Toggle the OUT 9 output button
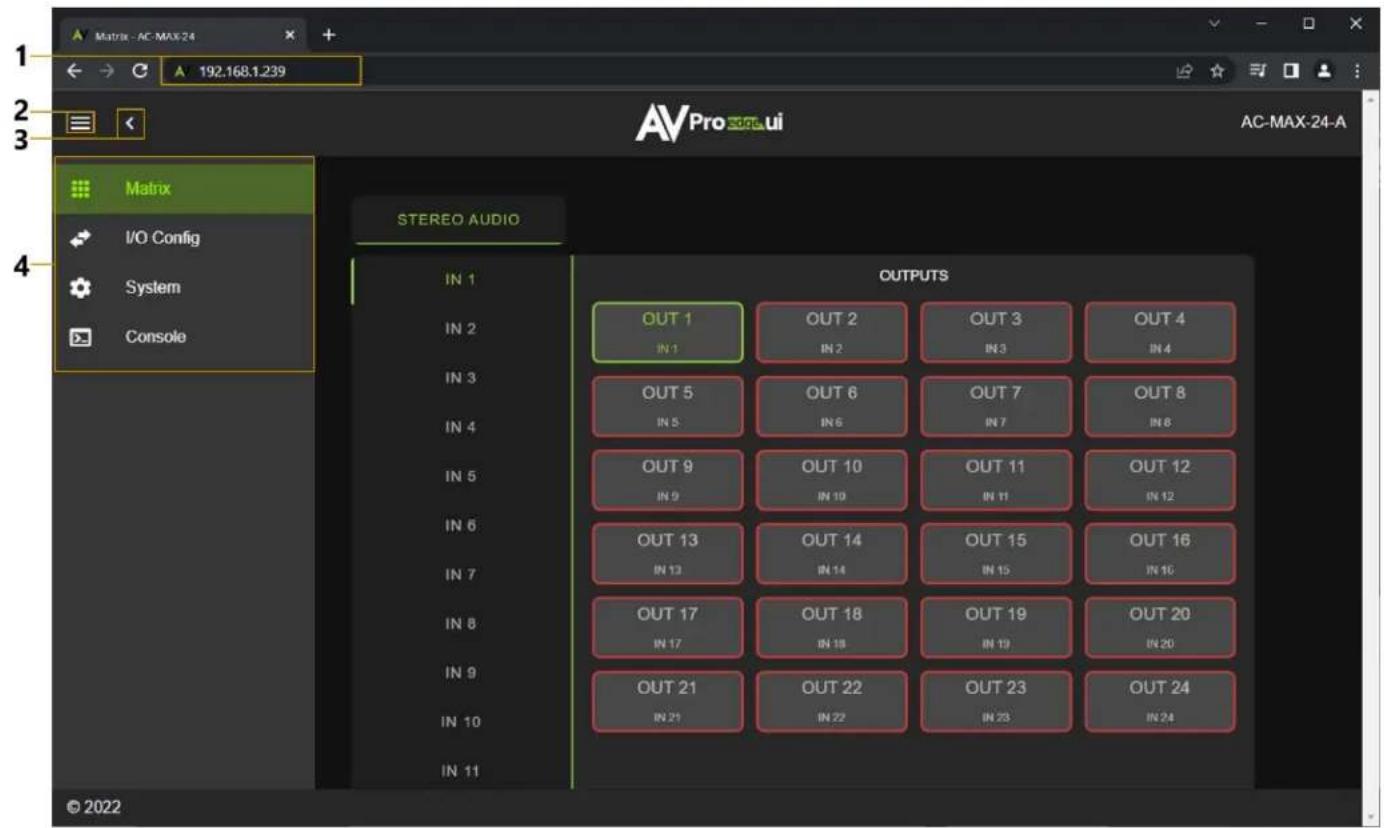1384x828 pixels. pyautogui.click(x=667, y=480)
